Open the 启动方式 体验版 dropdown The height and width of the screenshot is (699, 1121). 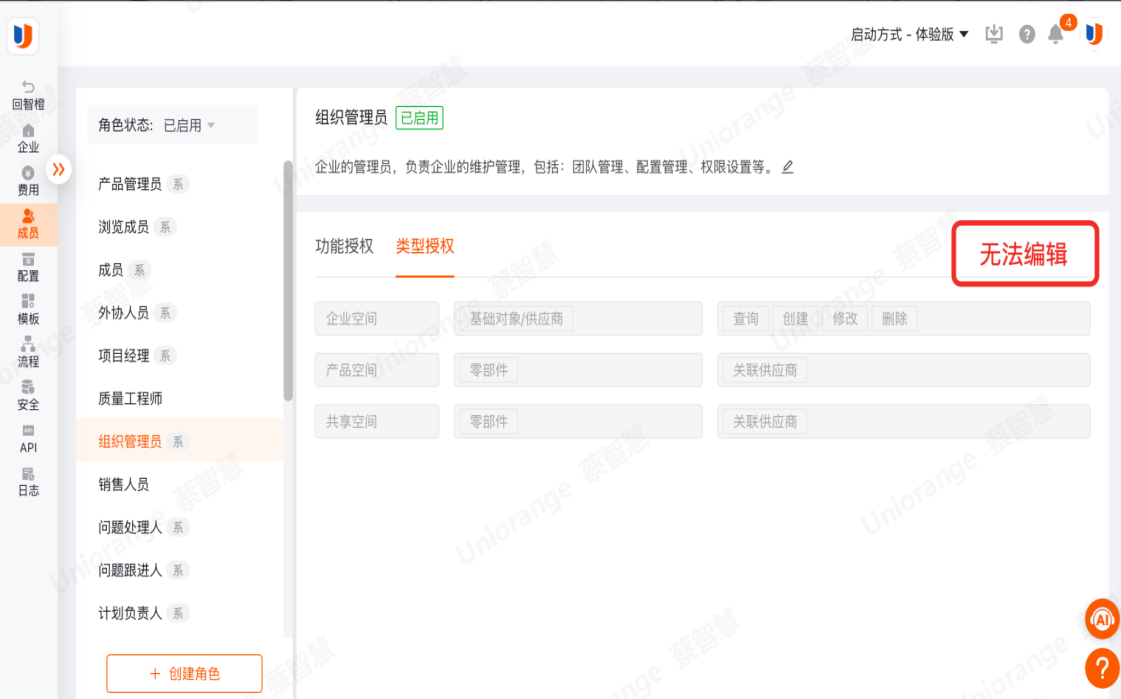pyautogui.click(x=909, y=34)
